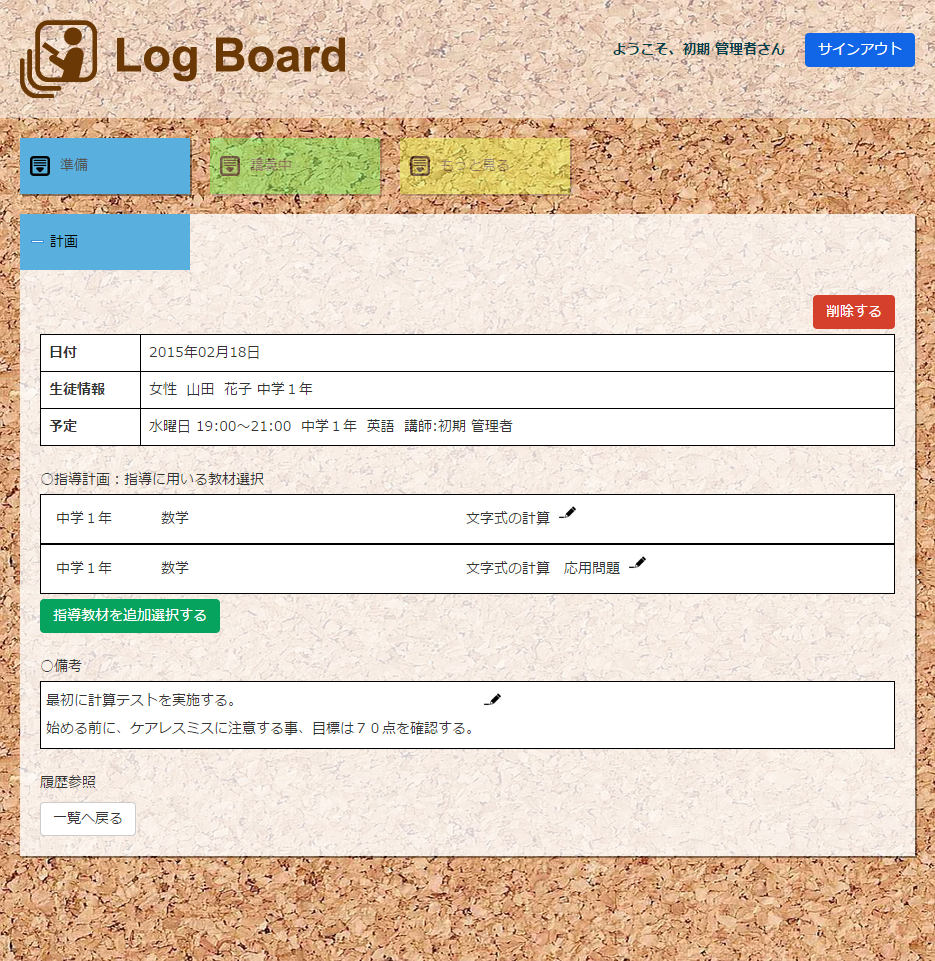The image size is (935, 961).
Task: Open the 準備 tab
Action: pos(105,166)
